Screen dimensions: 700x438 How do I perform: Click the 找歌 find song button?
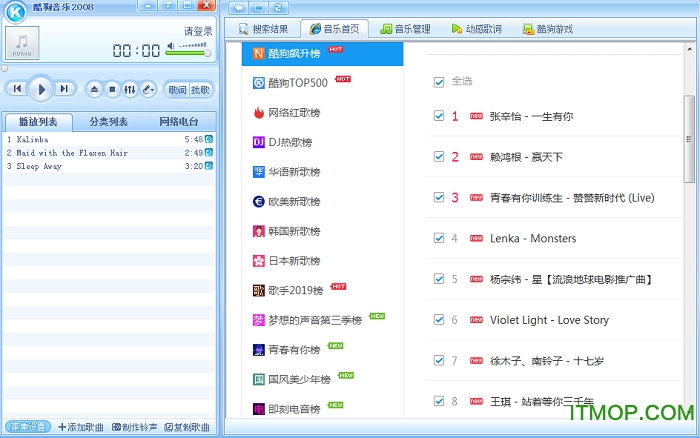point(200,90)
